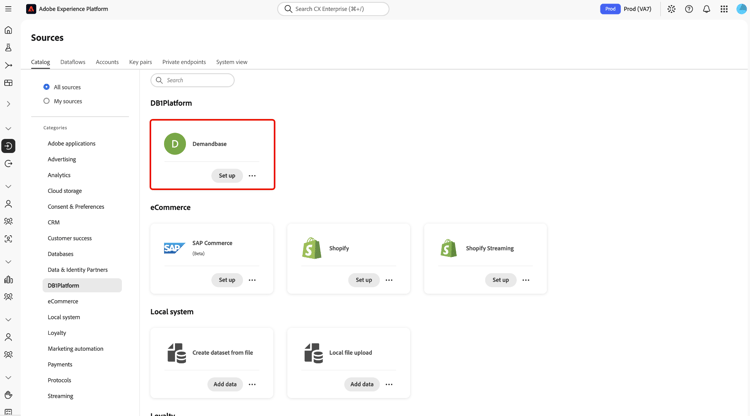
Task: Open more options on Local file upload card
Action: pos(389,384)
